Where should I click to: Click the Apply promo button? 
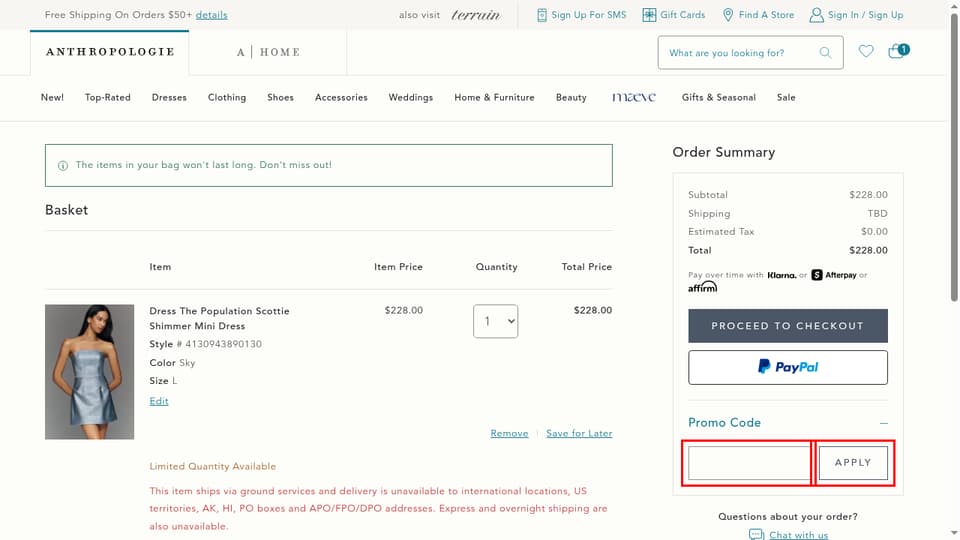pyautogui.click(x=853, y=463)
